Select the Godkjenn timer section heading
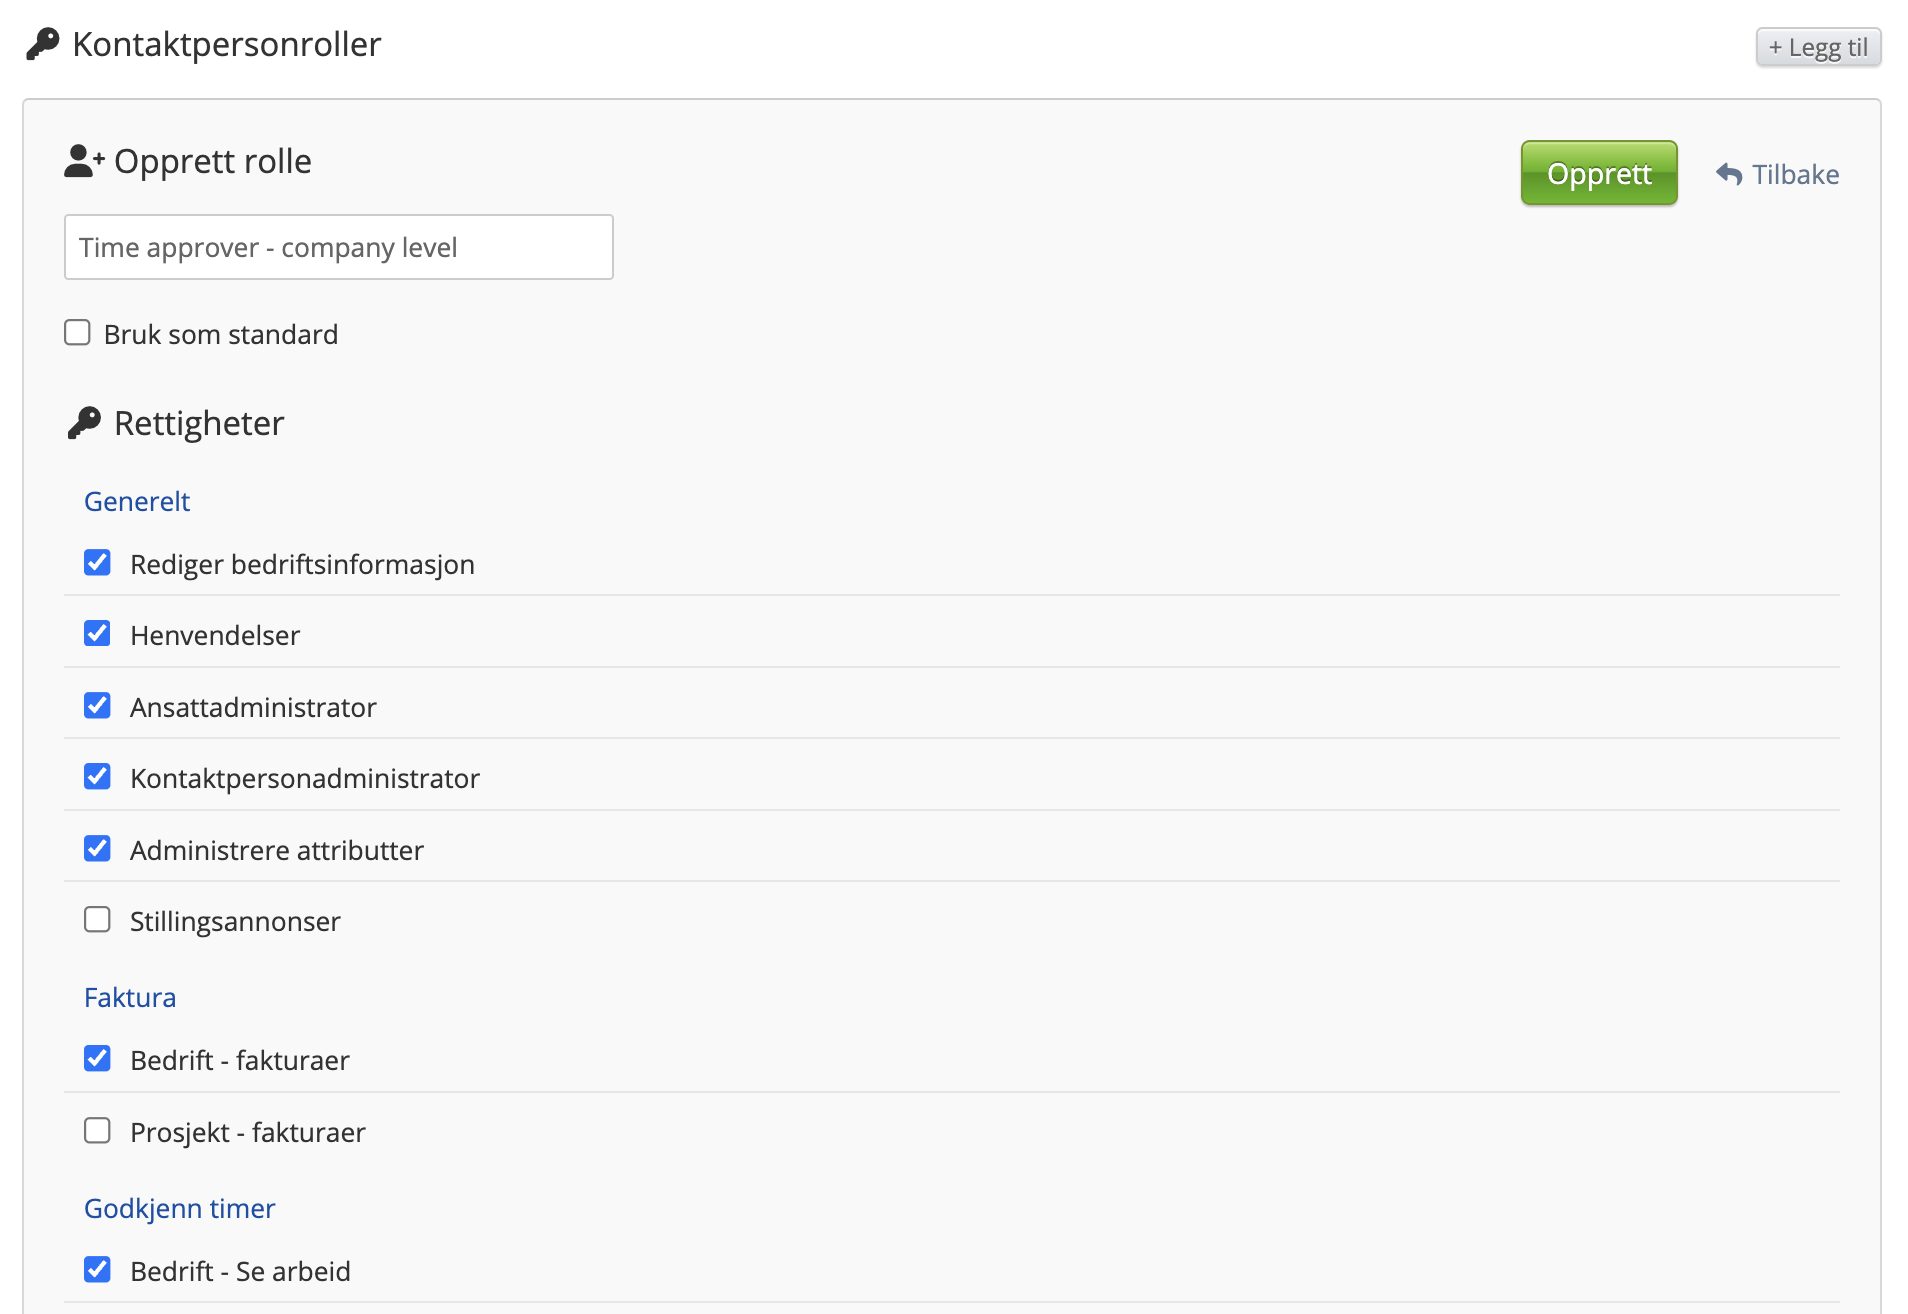 (x=179, y=1208)
